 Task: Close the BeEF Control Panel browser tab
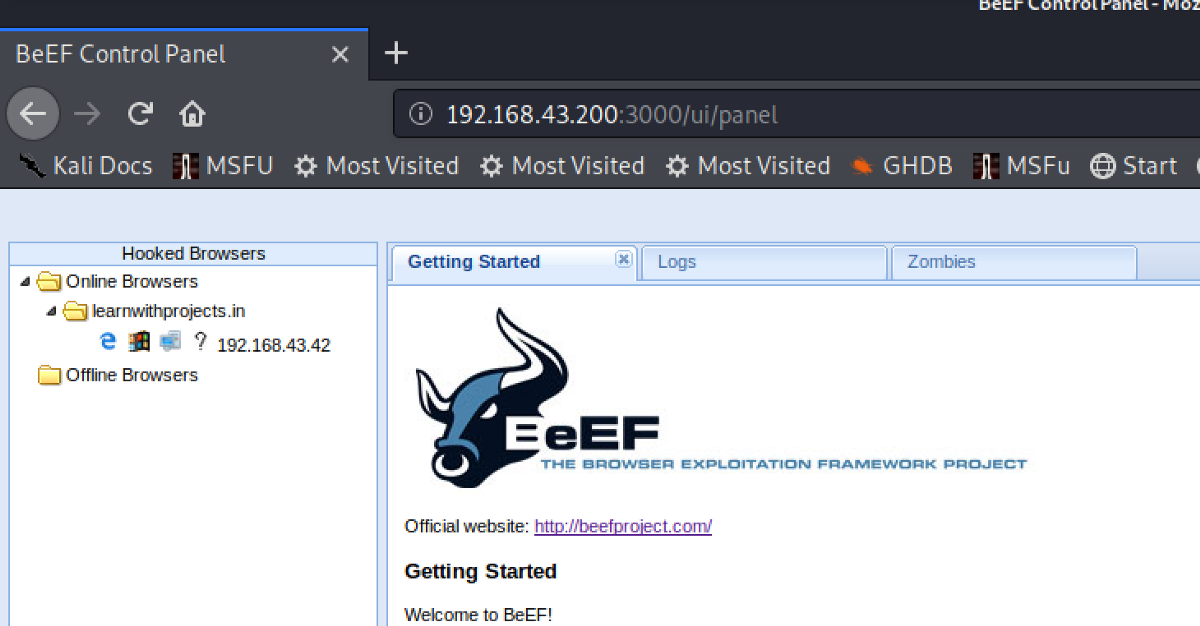[x=340, y=54]
